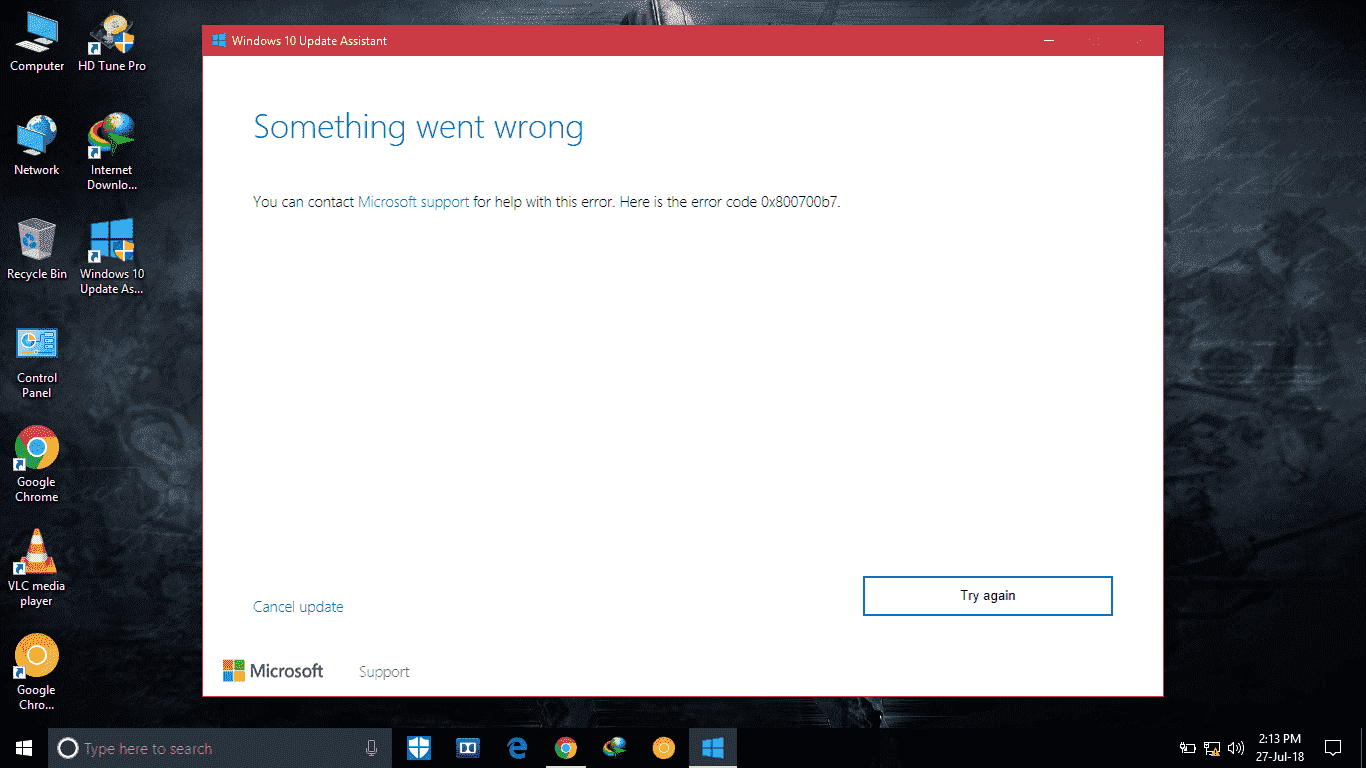Image resolution: width=1366 pixels, height=768 pixels.
Task: Click the search box microphone icon
Action: click(372, 748)
